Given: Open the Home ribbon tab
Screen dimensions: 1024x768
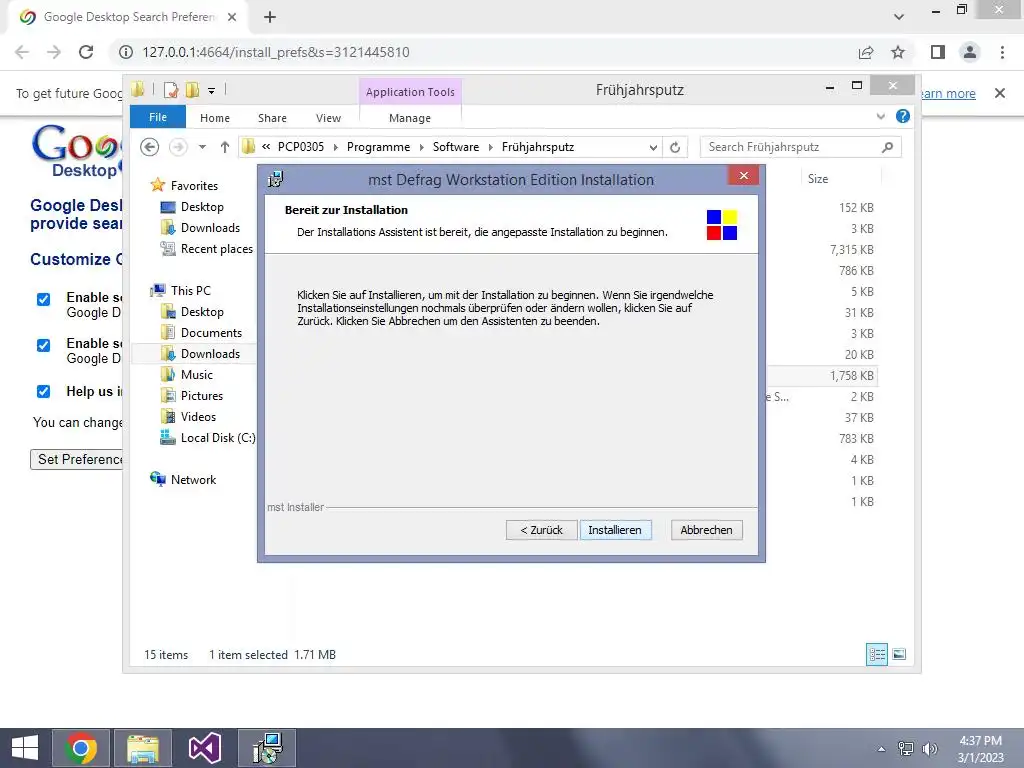Looking at the screenshot, I should (x=215, y=118).
